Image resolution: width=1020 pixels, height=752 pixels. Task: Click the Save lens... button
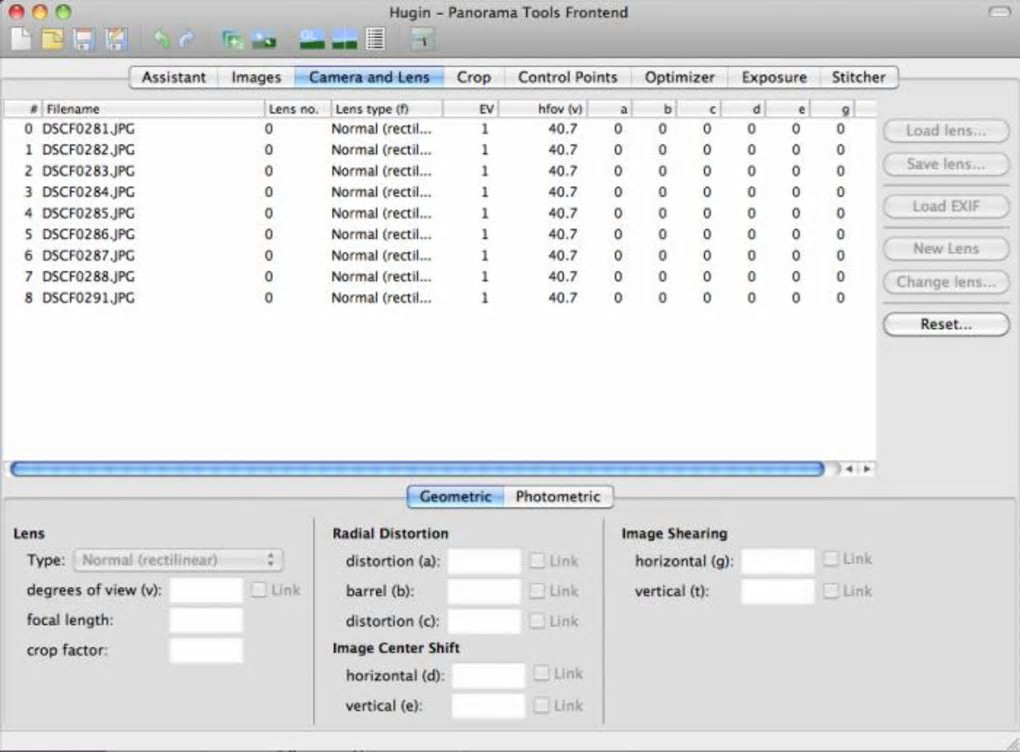(946, 164)
